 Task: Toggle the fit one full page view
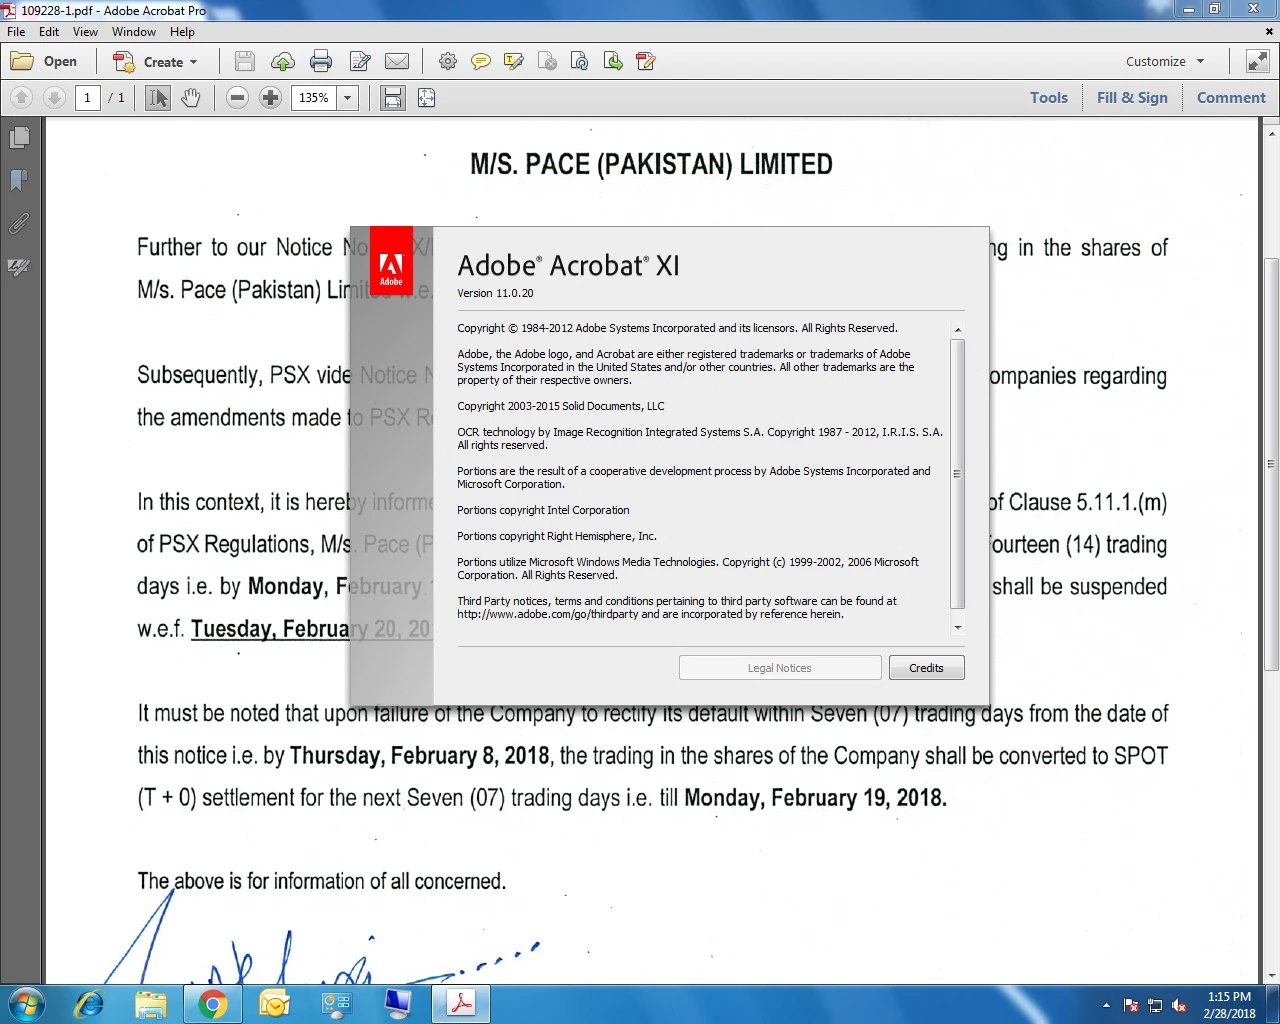click(426, 97)
